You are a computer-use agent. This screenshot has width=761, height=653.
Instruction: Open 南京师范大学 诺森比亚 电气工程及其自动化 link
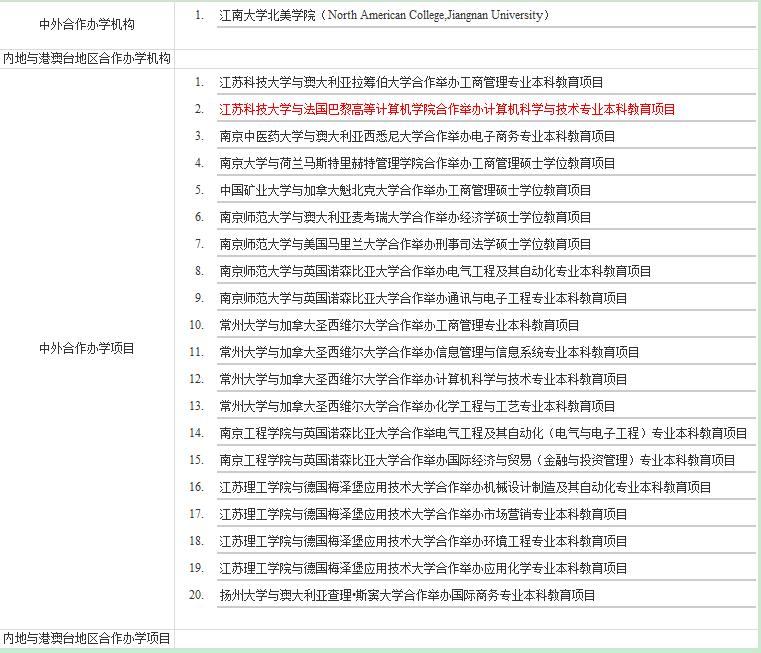point(435,271)
